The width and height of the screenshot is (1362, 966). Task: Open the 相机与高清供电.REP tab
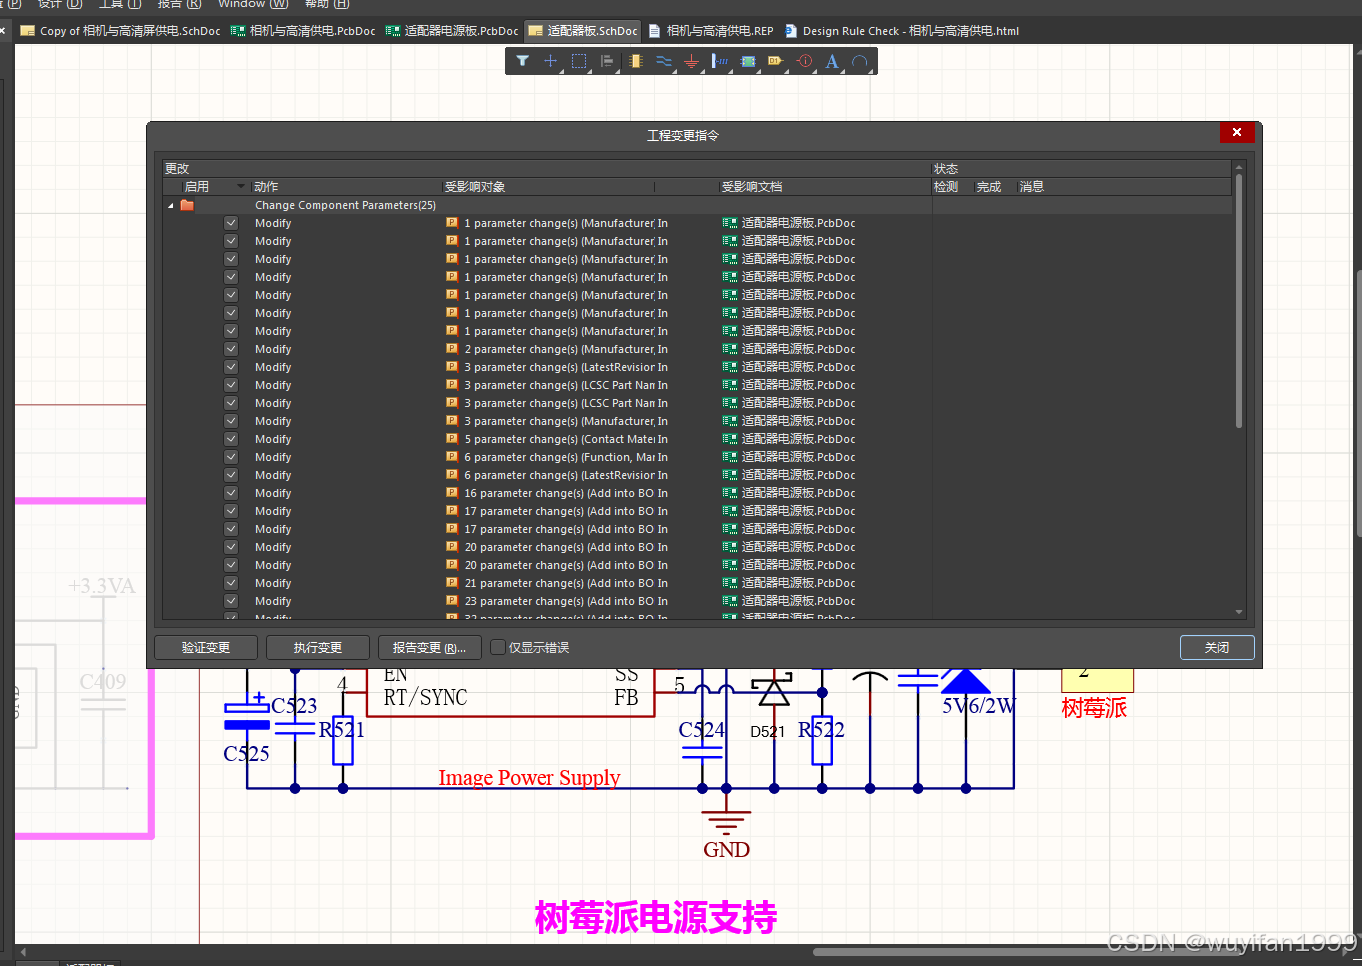pos(711,31)
